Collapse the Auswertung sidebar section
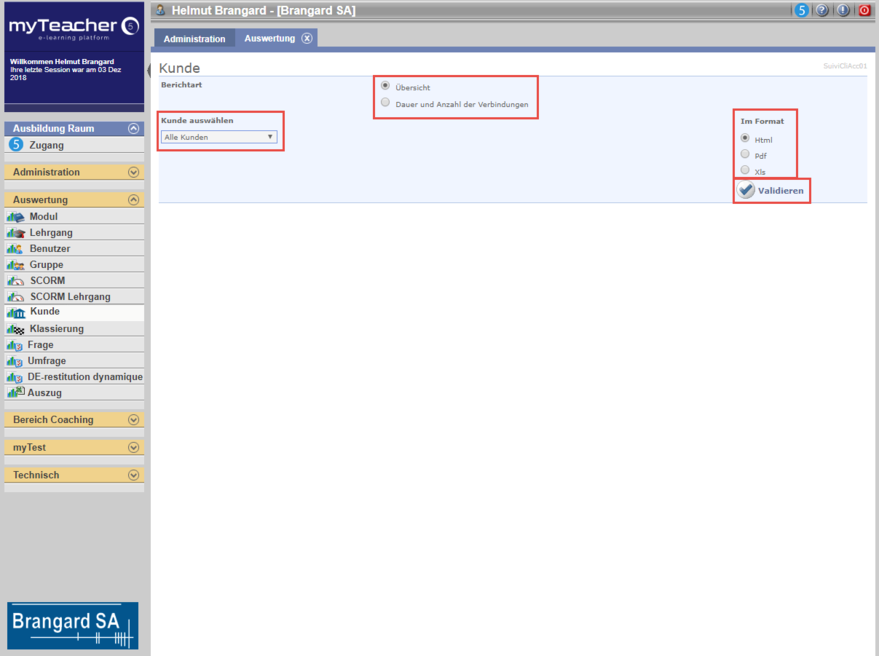The height and width of the screenshot is (656, 879). click(x=133, y=200)
